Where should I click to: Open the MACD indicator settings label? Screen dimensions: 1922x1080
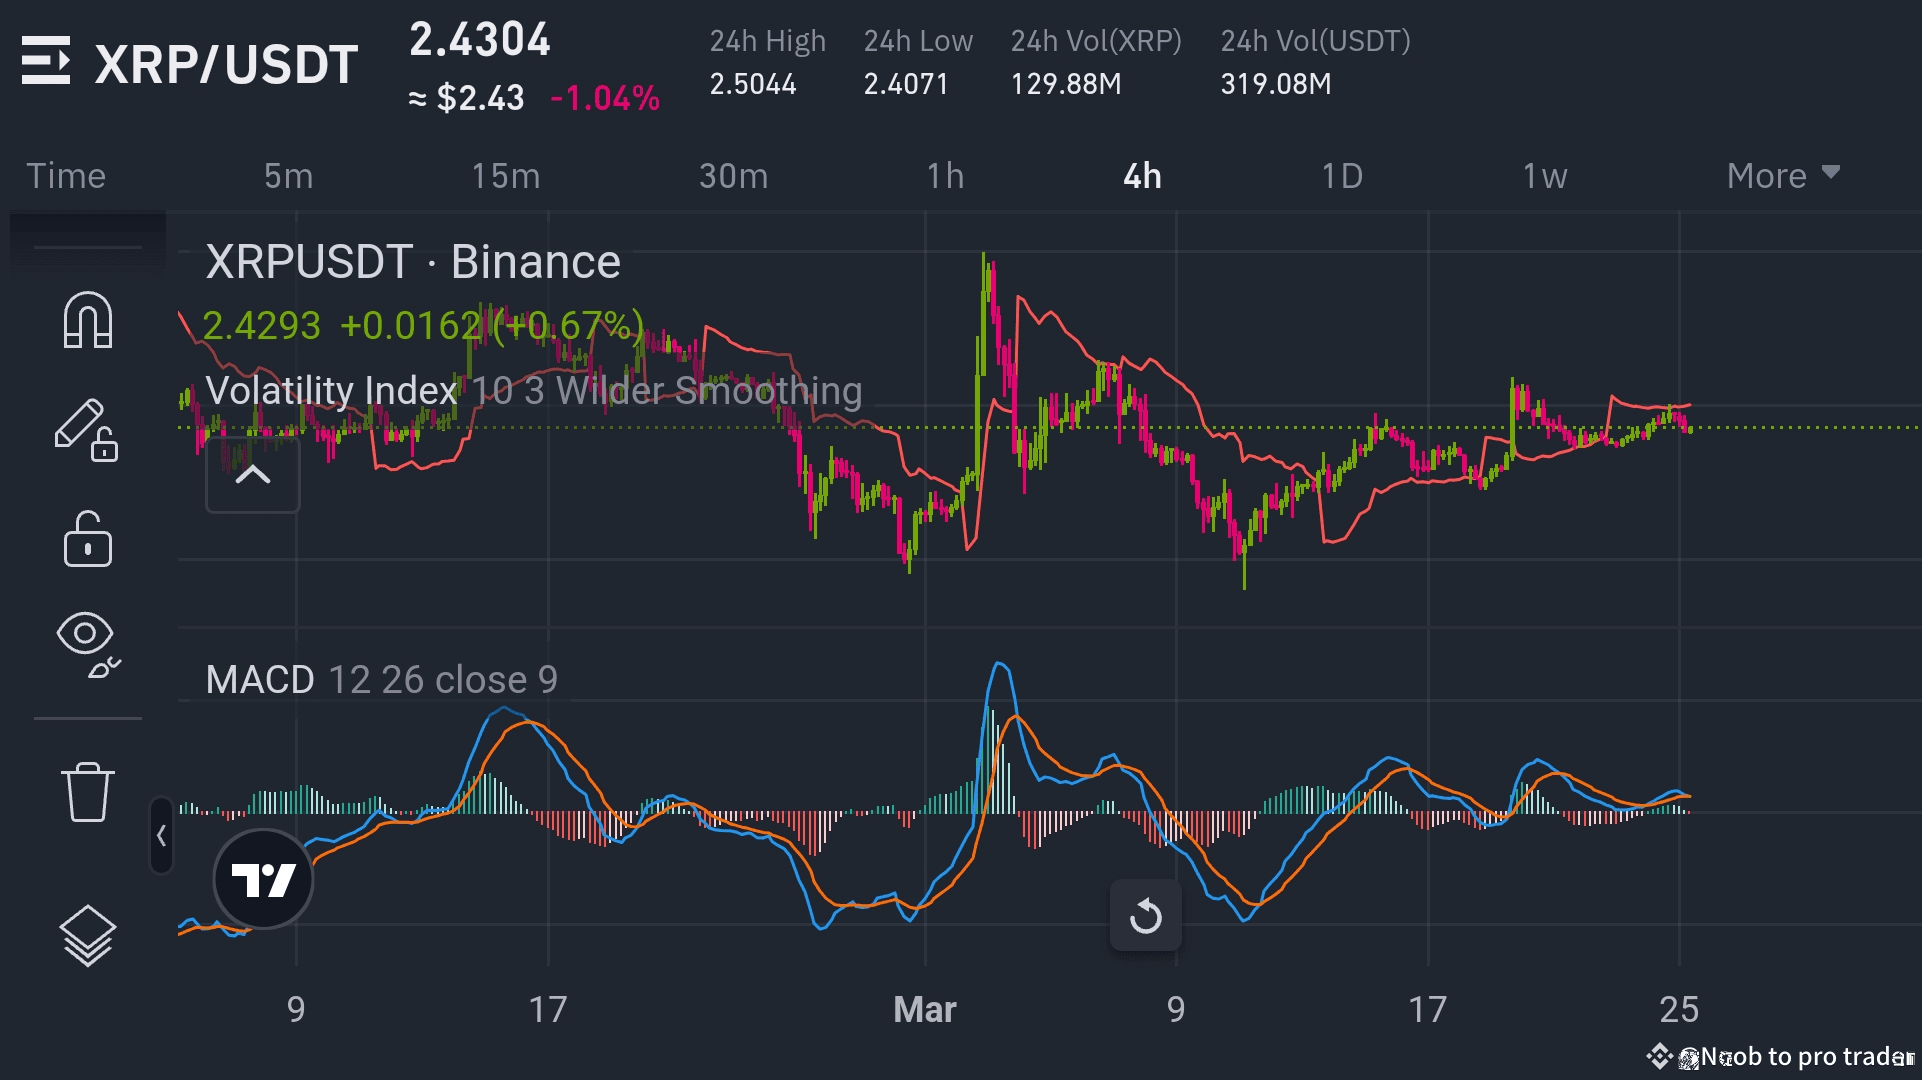point(260,679)
